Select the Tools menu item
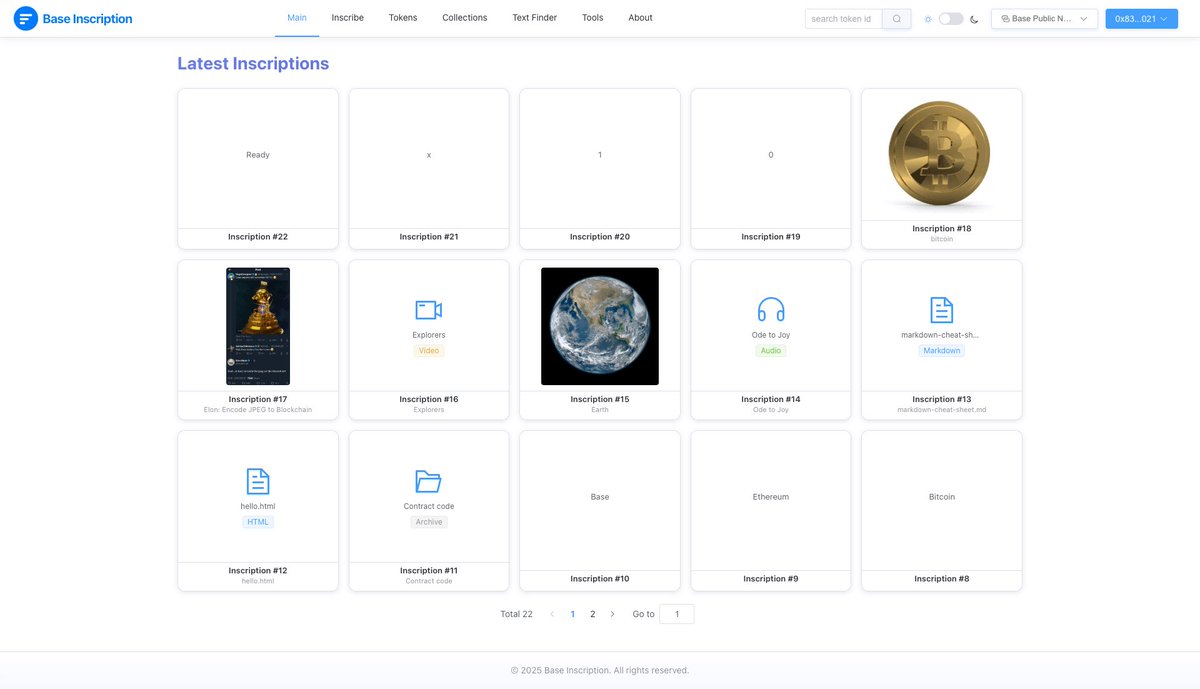The width and height of the screenshot is (1200, 689). point(593,18)
